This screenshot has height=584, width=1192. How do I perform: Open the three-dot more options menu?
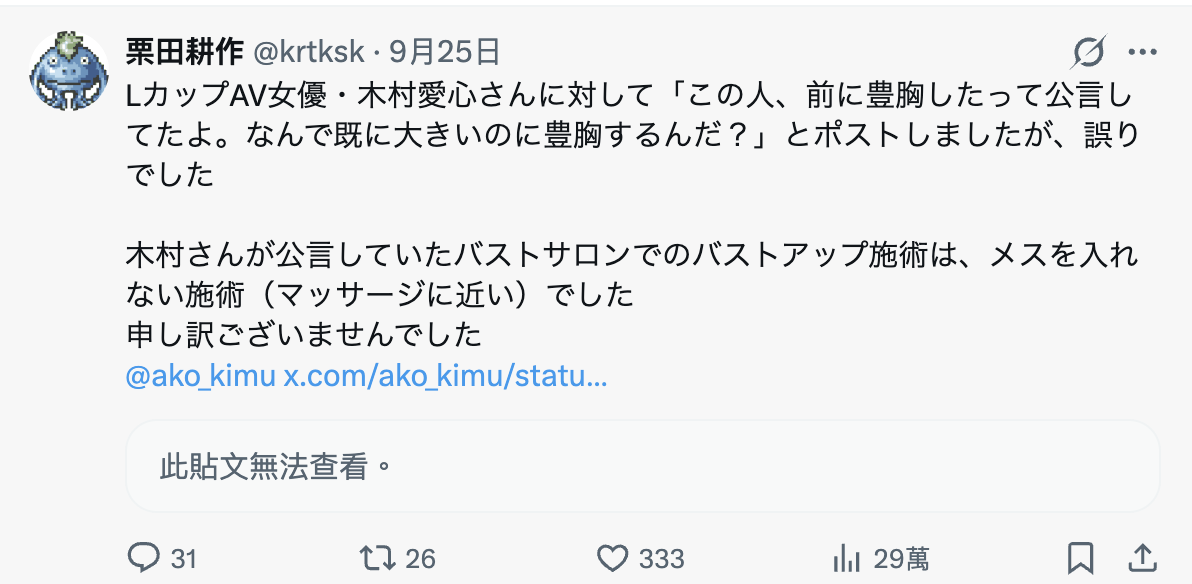(x=1143, y=52)
